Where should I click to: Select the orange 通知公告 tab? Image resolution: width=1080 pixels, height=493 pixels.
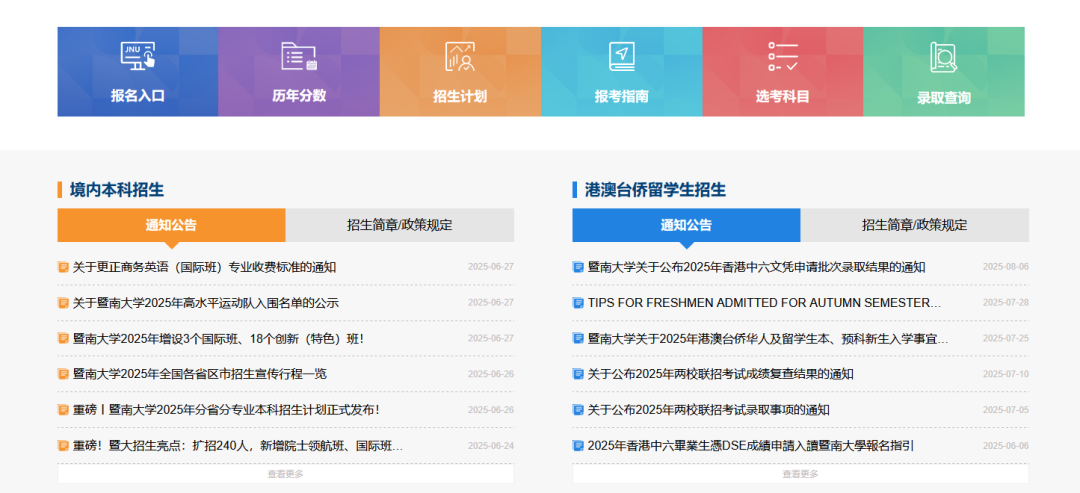[171, 225]
